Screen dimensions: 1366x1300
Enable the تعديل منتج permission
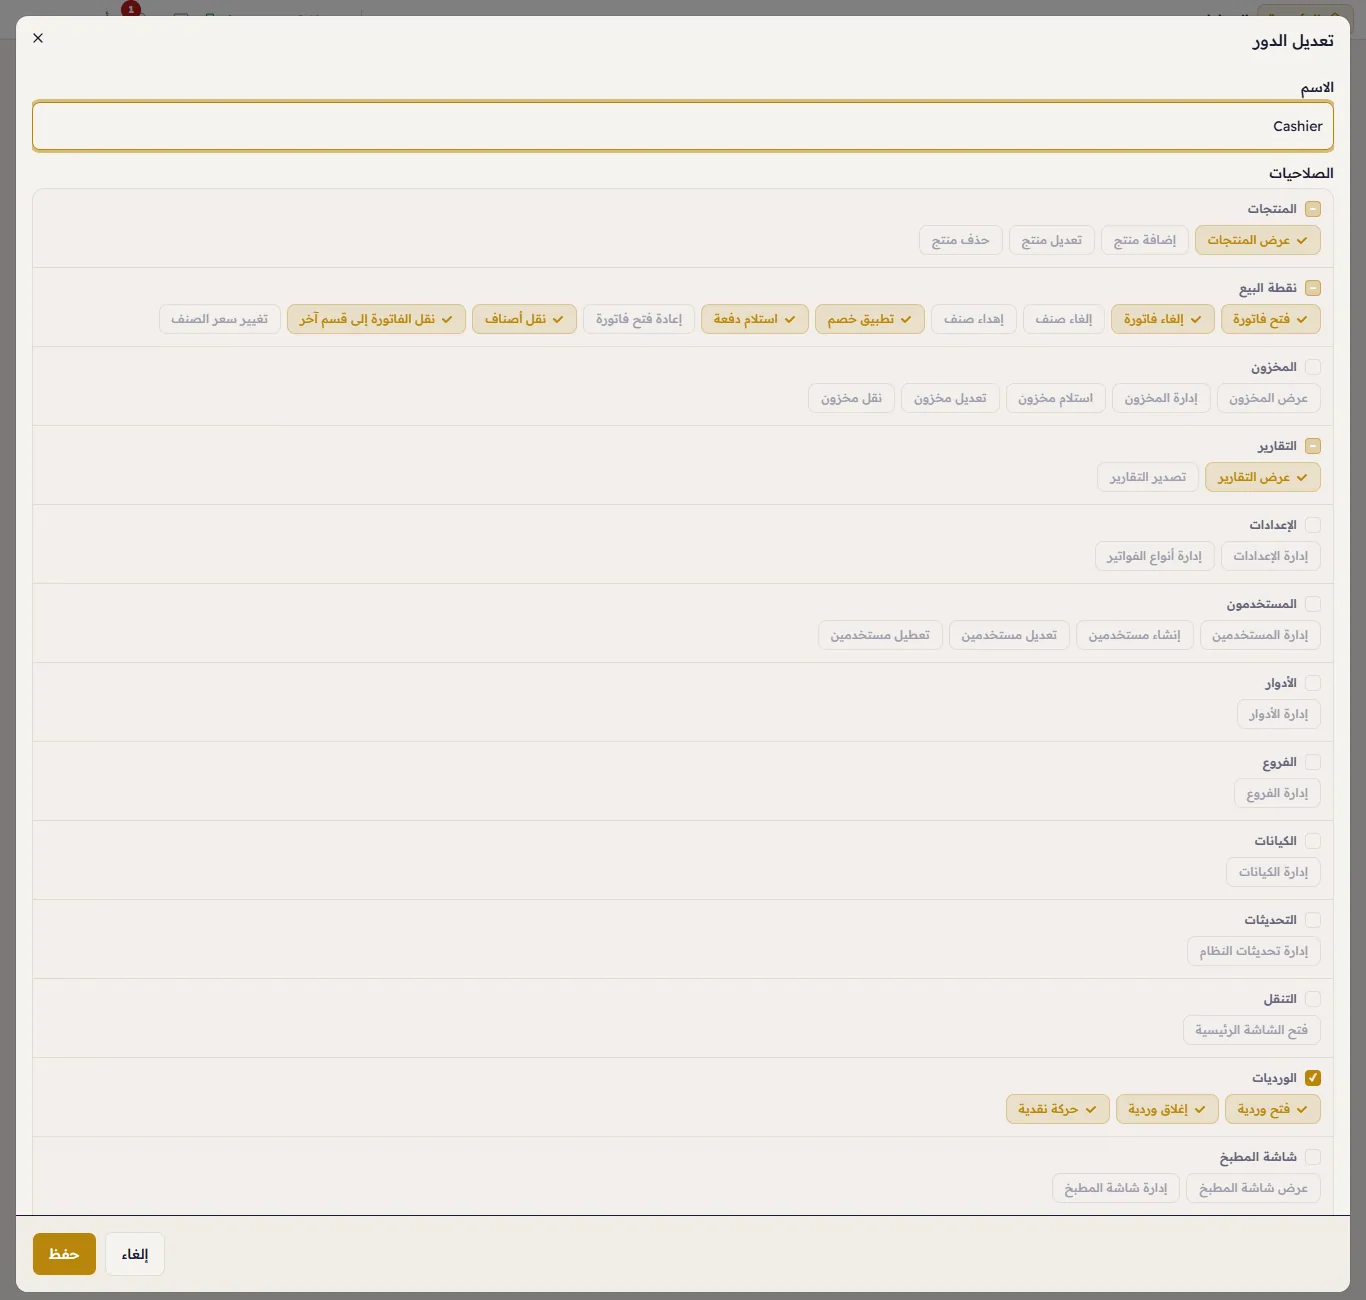1052,240
